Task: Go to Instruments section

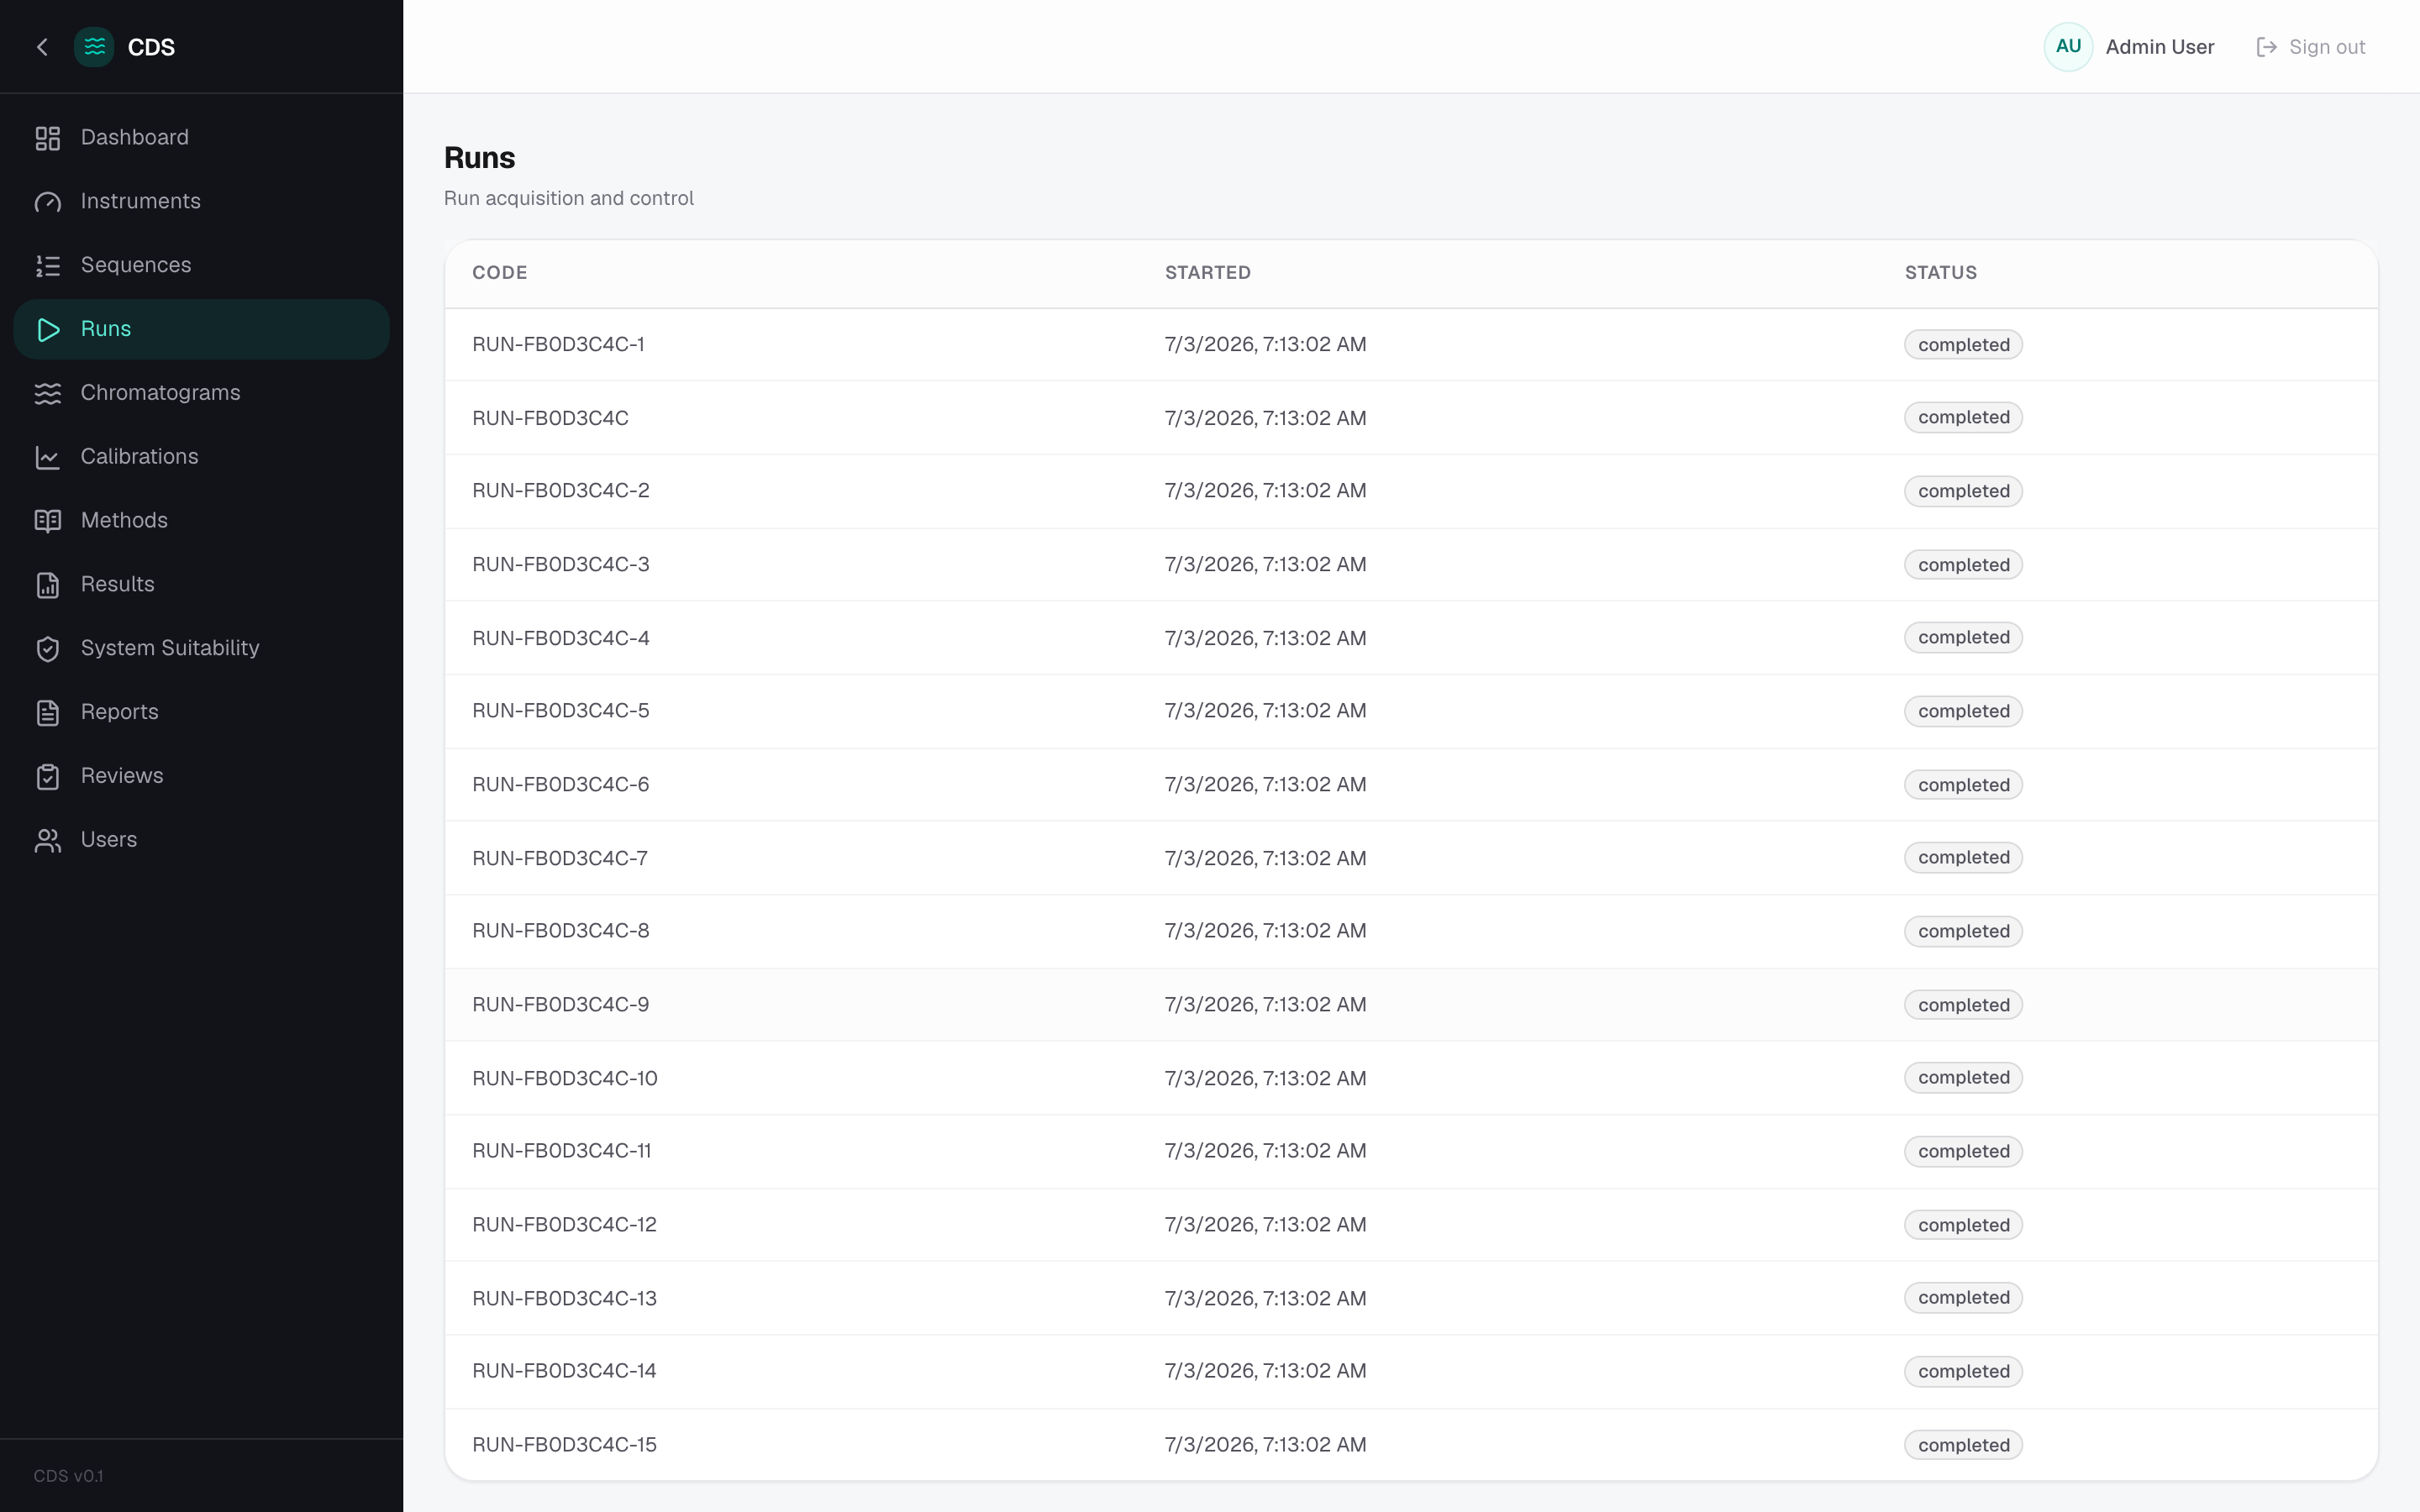Action: pyautogui.click(x=201, y=202)
